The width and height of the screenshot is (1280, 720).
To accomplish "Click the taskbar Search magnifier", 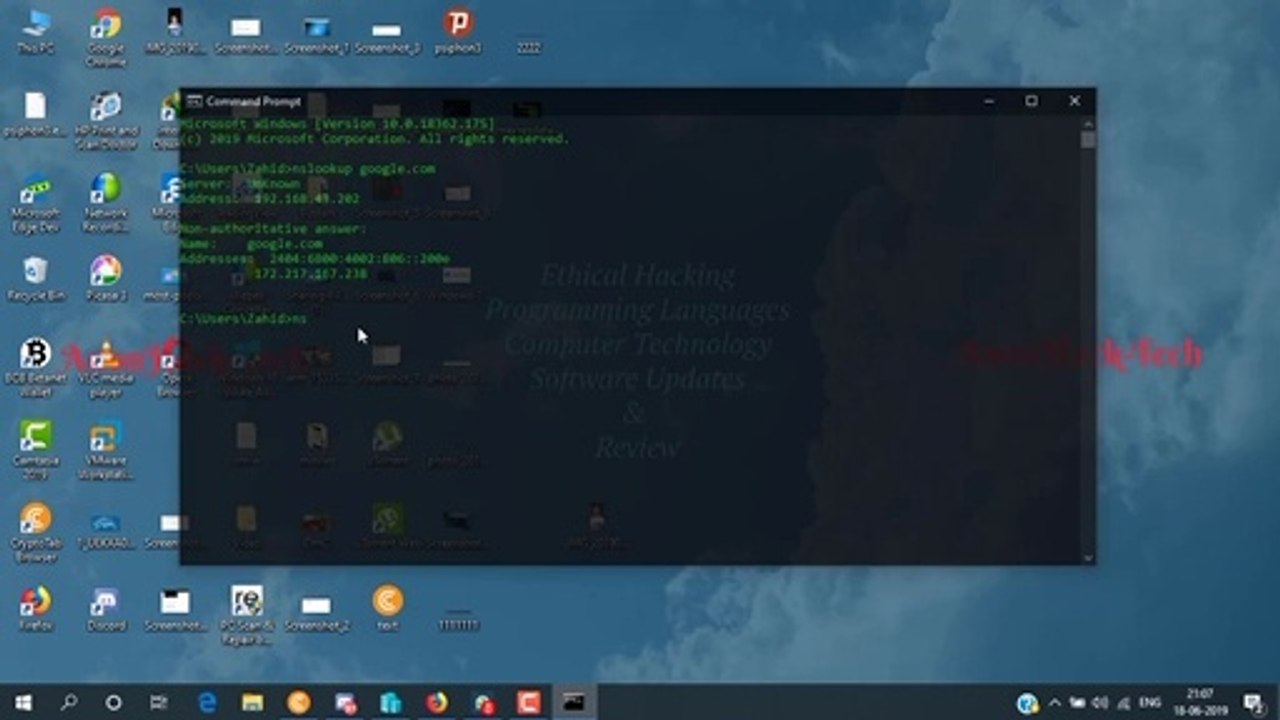I will click(x=68, y=703).
